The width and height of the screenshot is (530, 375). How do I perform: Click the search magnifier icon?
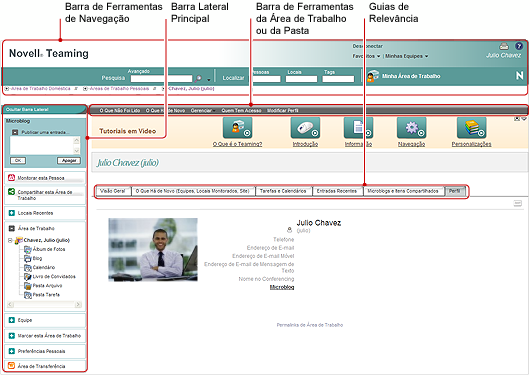point(198,78)
